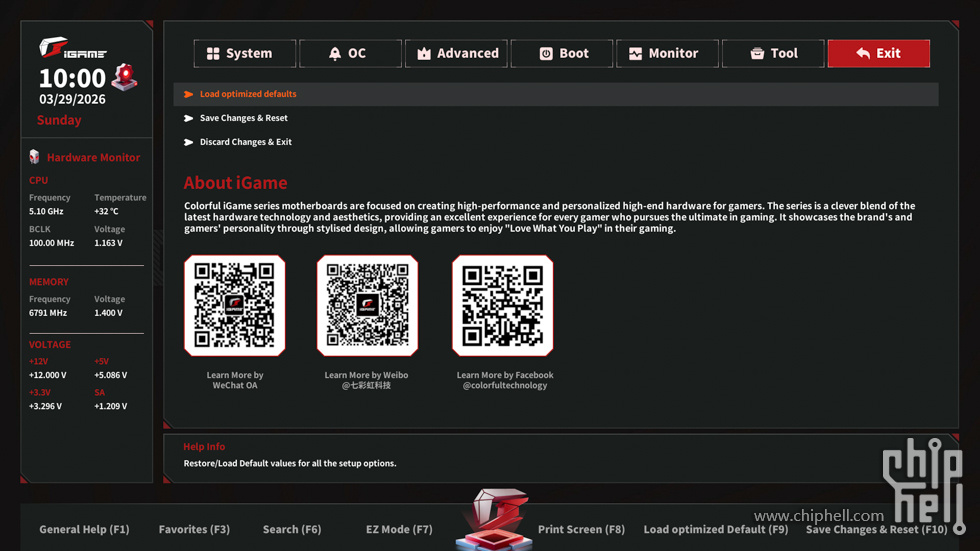The image size is (980, 551).
Task: Click CPU voltage value 1.163 V
Action: [108, 243]
